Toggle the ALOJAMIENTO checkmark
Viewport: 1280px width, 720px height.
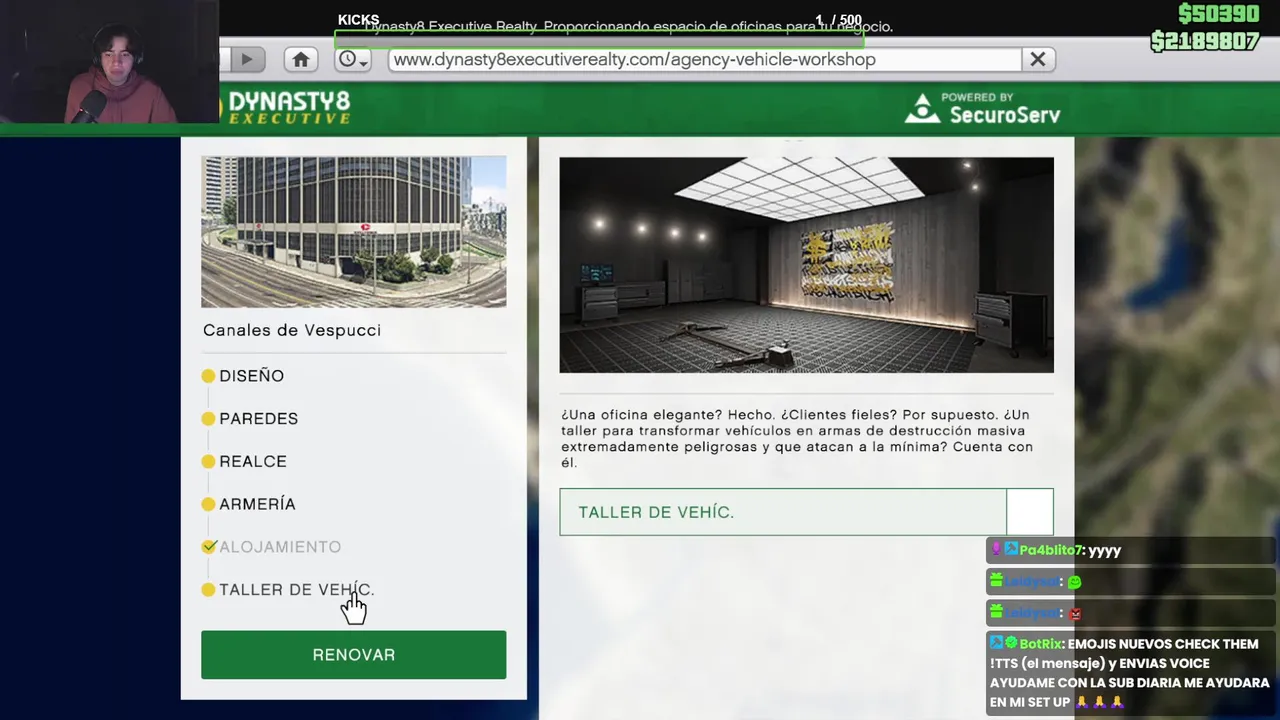(208, 547)
